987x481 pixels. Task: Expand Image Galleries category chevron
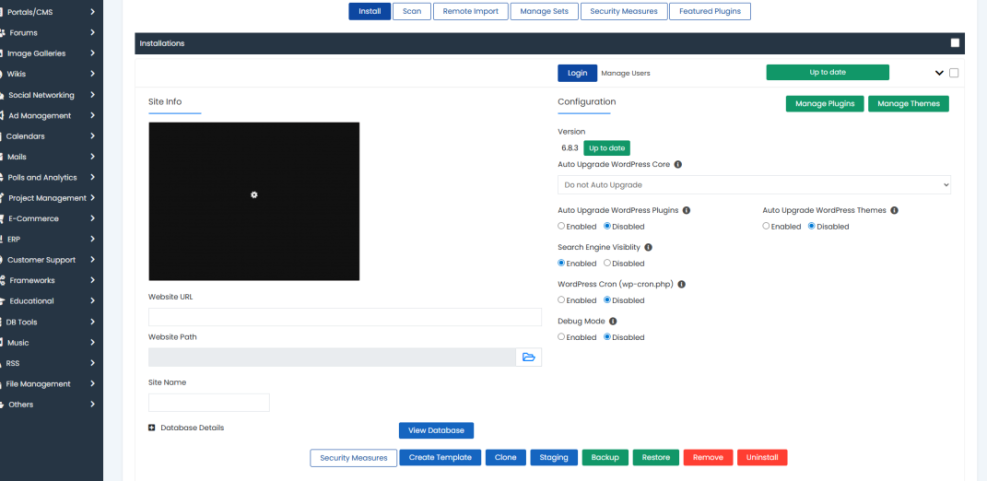click(92, 54)
